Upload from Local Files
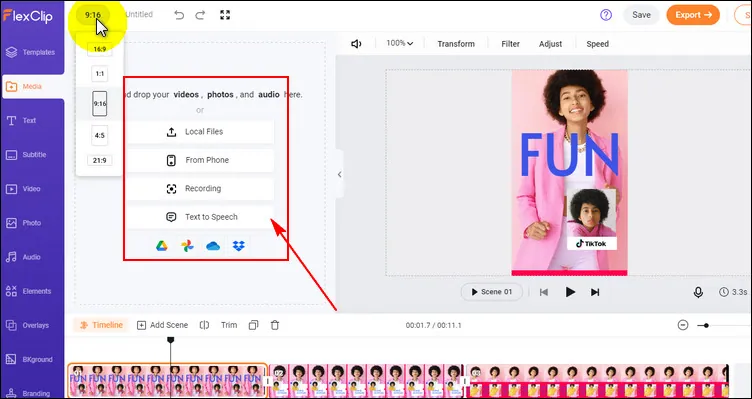This screenshot has width=752, height=399. coord(200,132)
